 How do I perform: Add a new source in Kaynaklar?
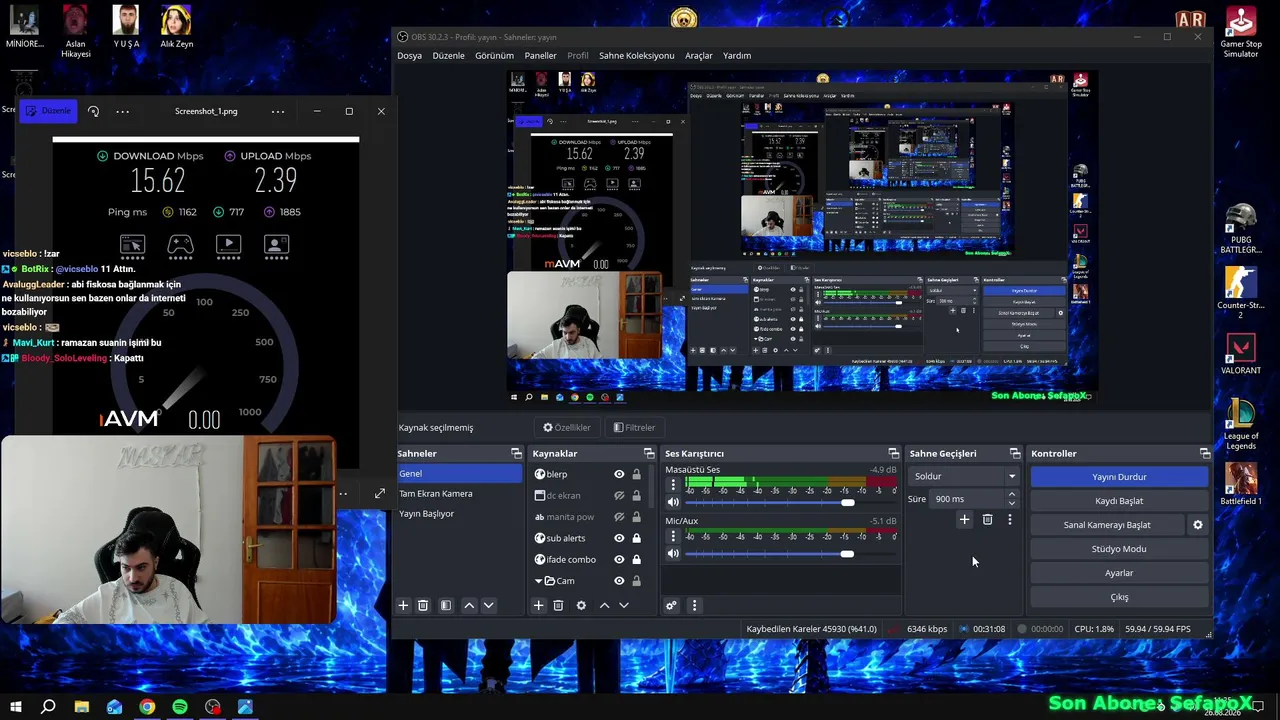click(538, 605)
